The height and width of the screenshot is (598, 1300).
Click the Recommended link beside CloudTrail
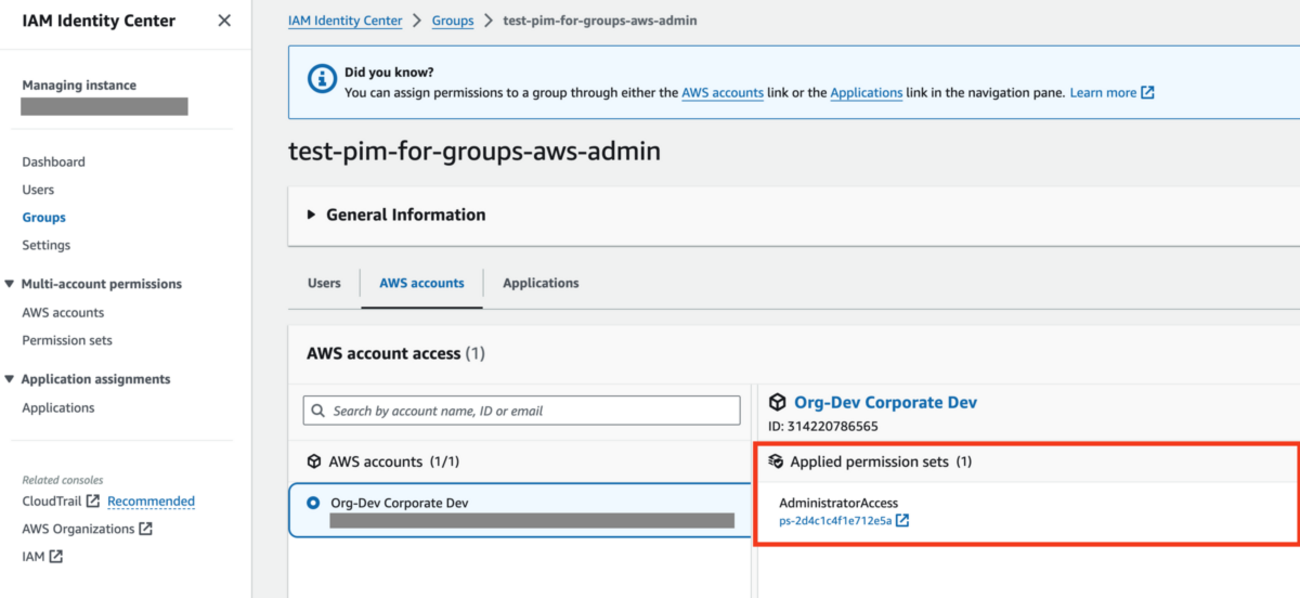[x=151, y=501]
